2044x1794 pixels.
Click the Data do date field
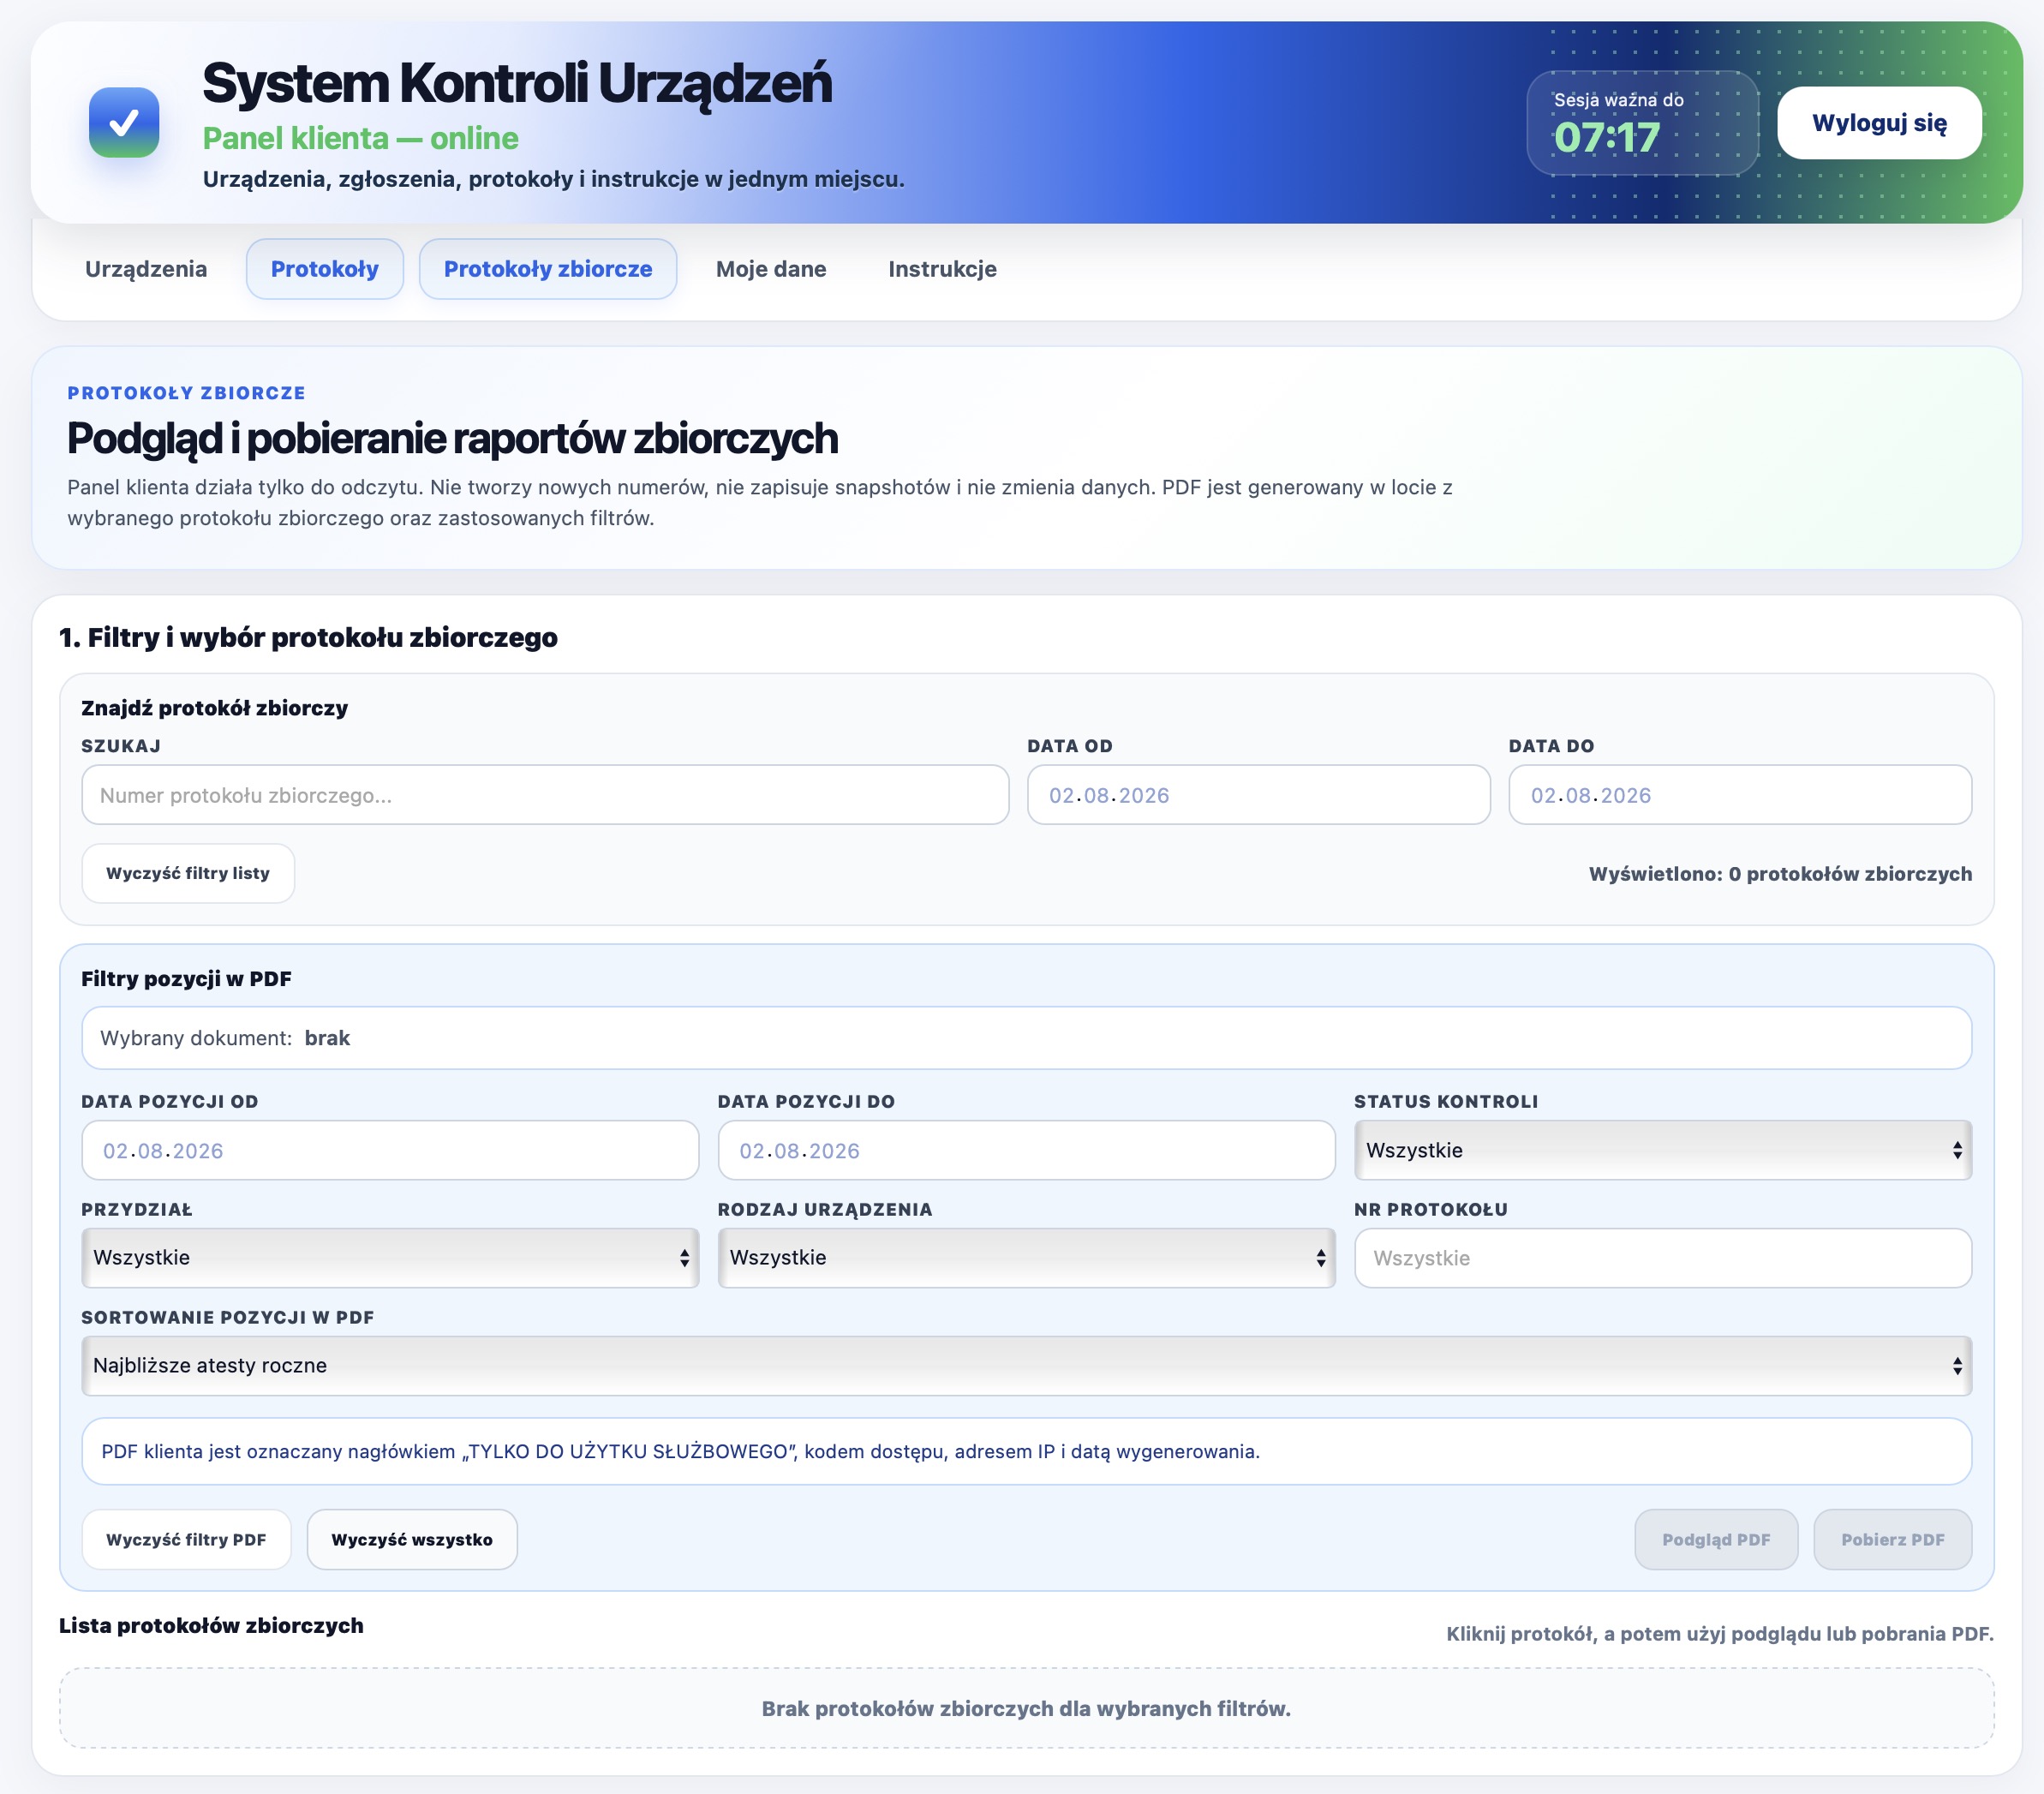tap(1740, 795)
